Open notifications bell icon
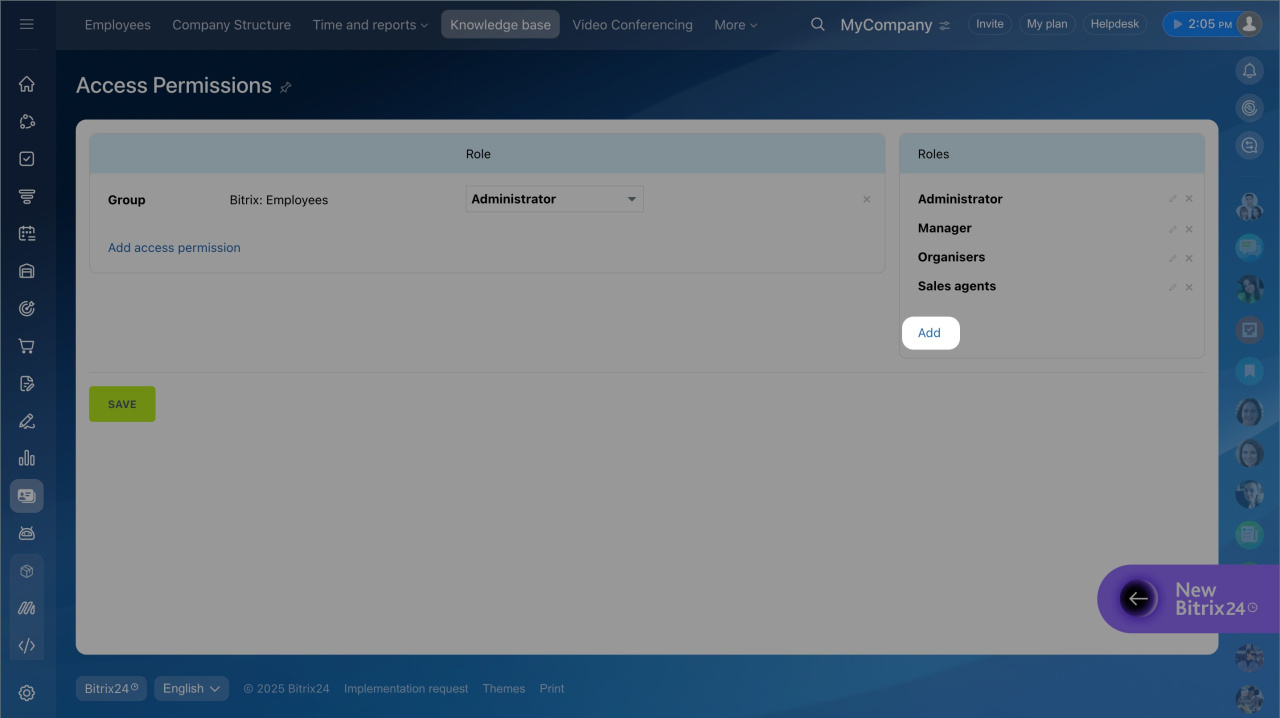The width and height of the screenshot is (1280, 718). tap(1249, 70)
